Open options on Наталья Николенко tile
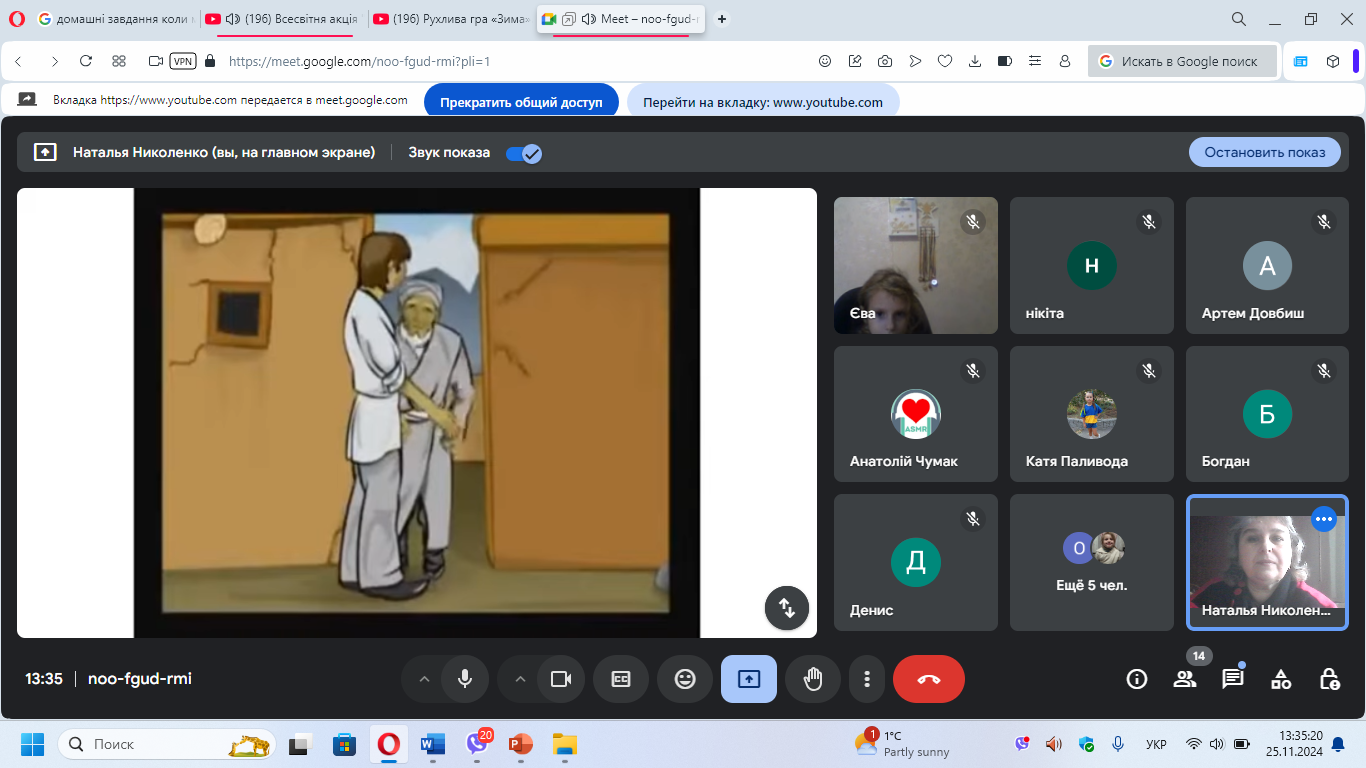Image resolution: width=1366 pixels, height=768 pixels. (x=1324, y=519)
